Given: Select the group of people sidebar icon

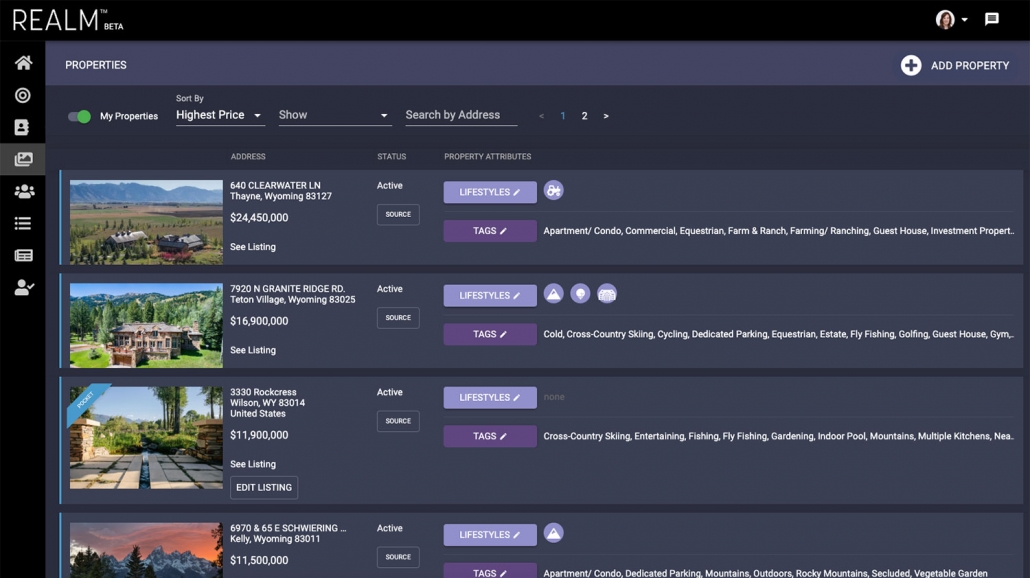Looking at the screenshot, I should (23, 192).
